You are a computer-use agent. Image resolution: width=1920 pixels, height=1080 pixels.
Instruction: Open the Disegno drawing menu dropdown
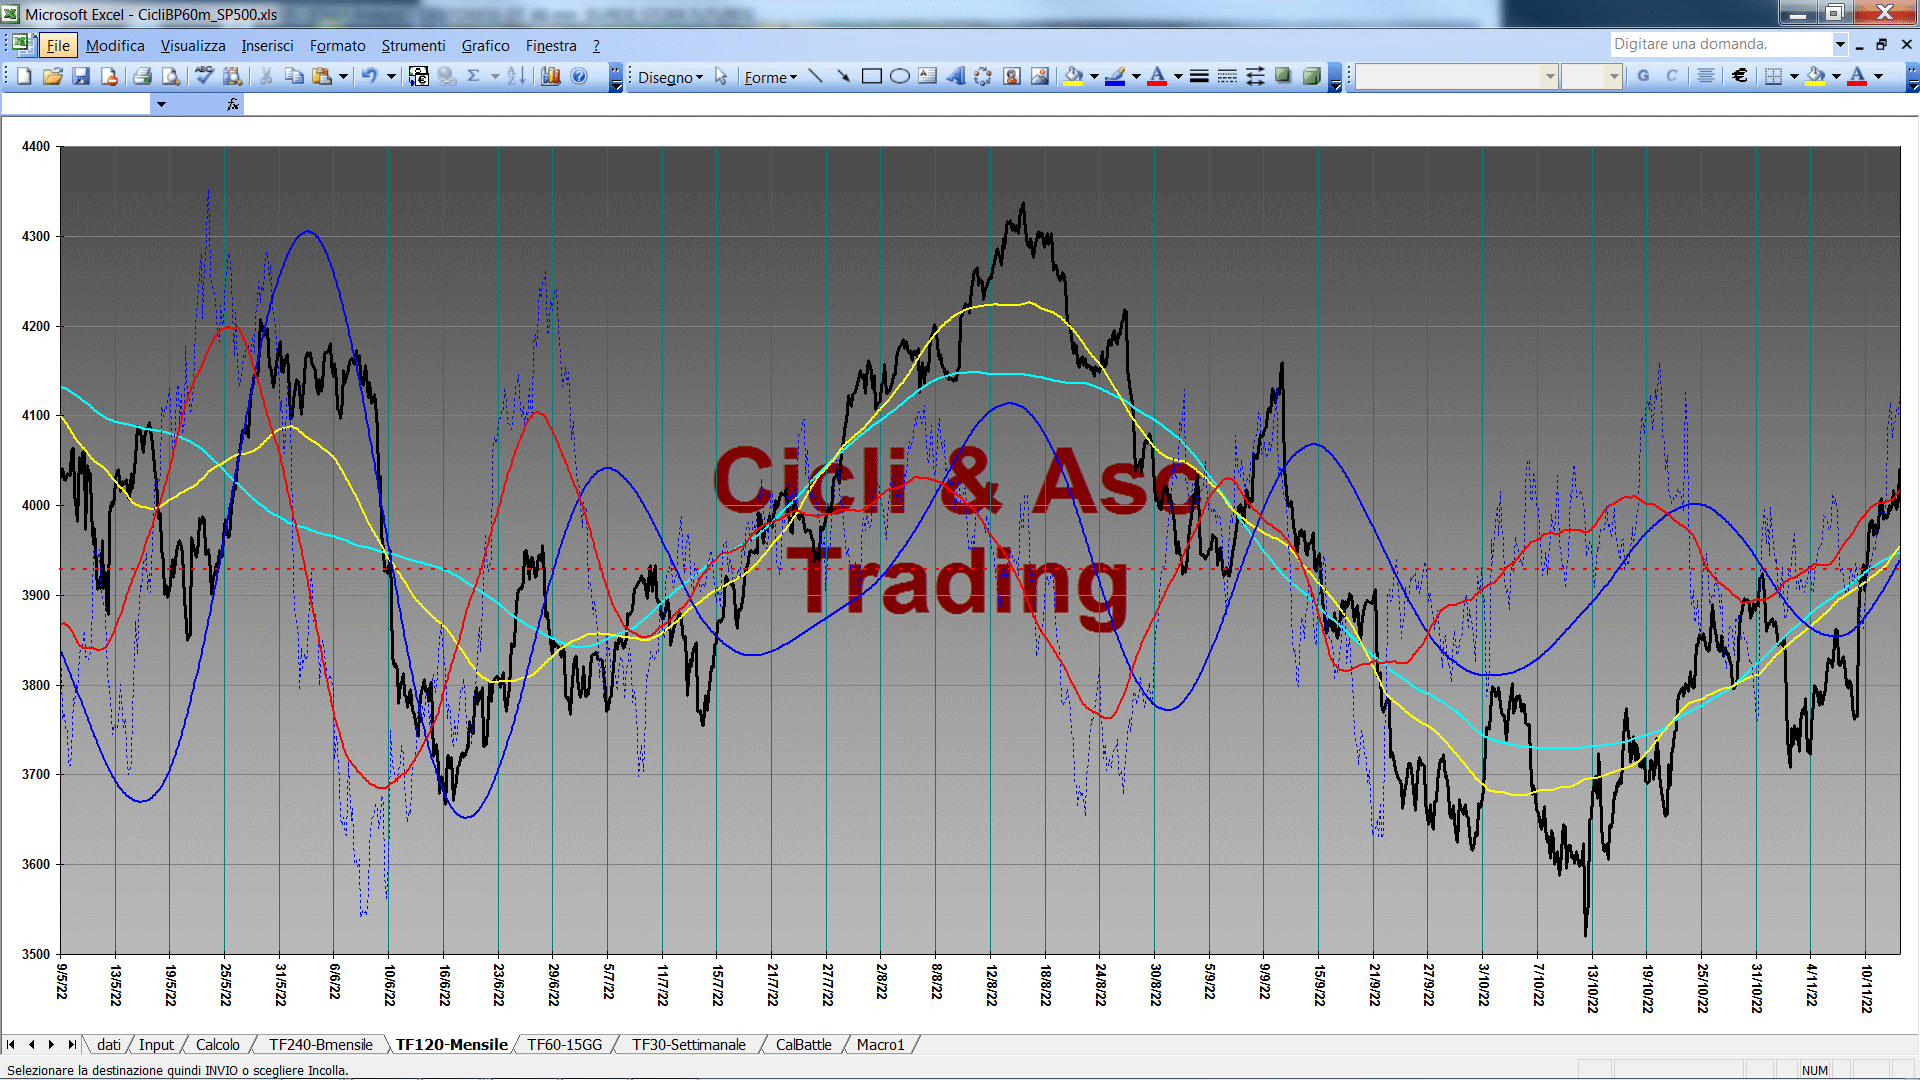(670, 77)
